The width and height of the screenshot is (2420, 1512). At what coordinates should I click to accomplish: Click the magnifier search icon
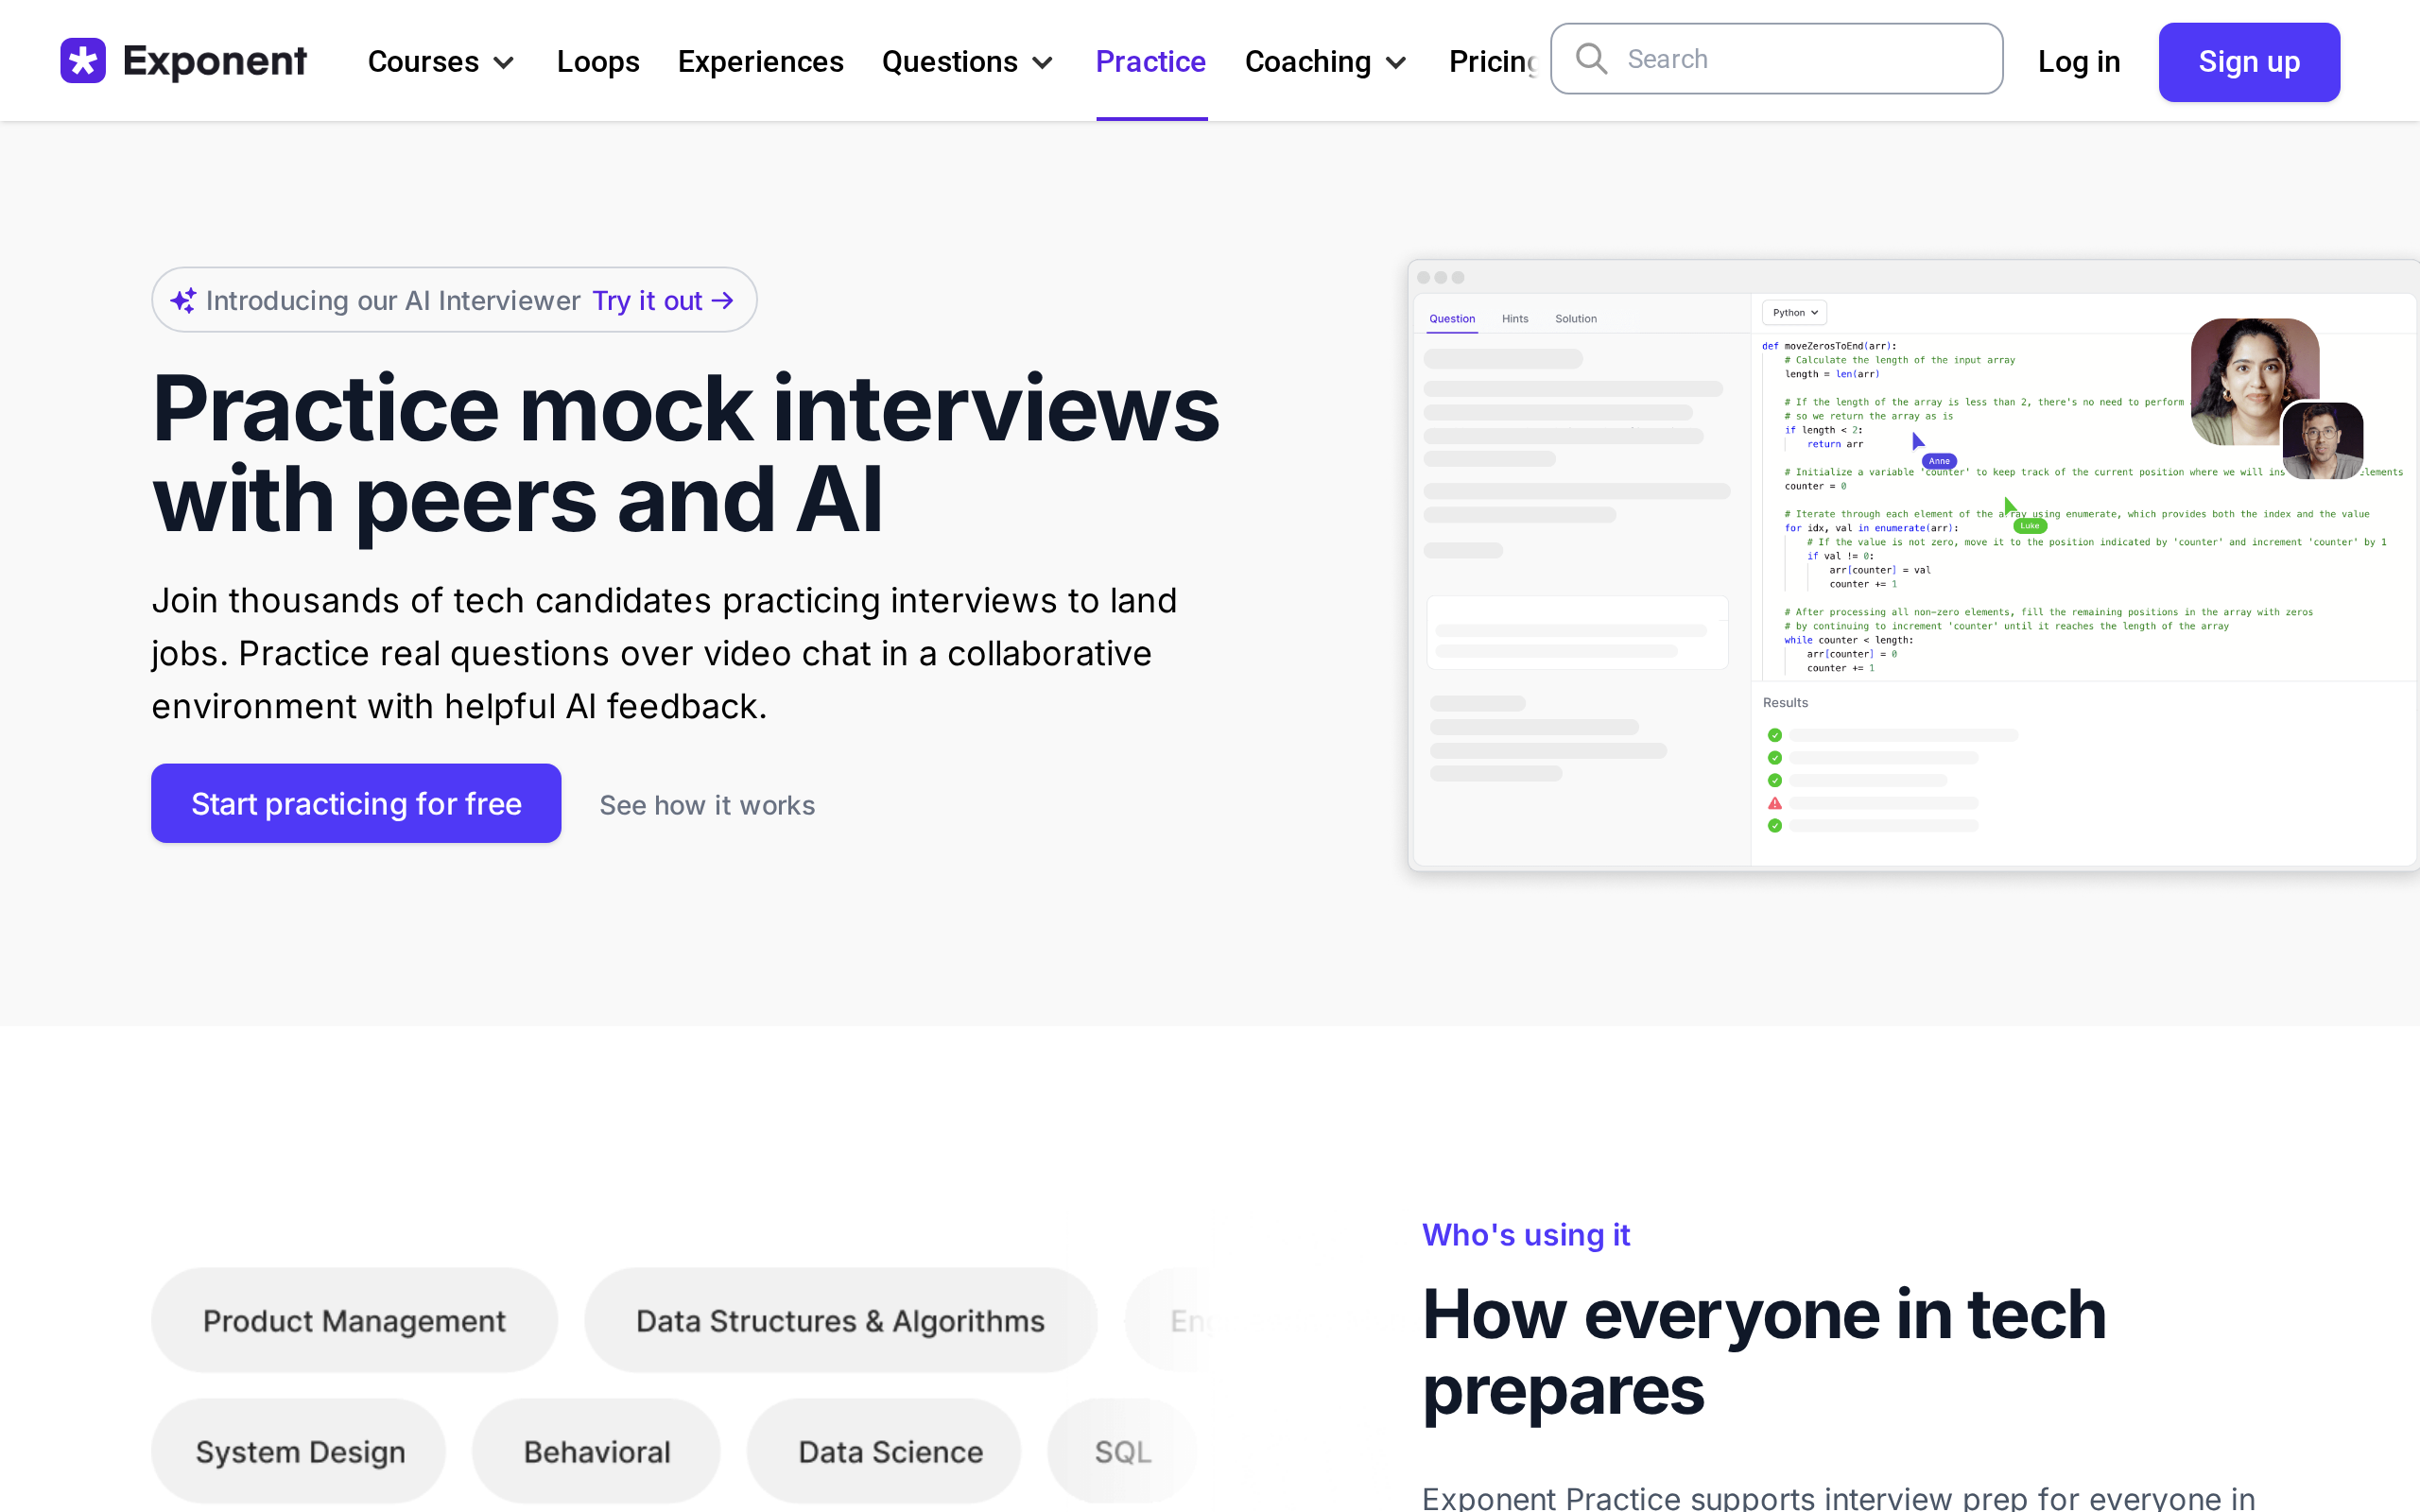coord(1591,59)
